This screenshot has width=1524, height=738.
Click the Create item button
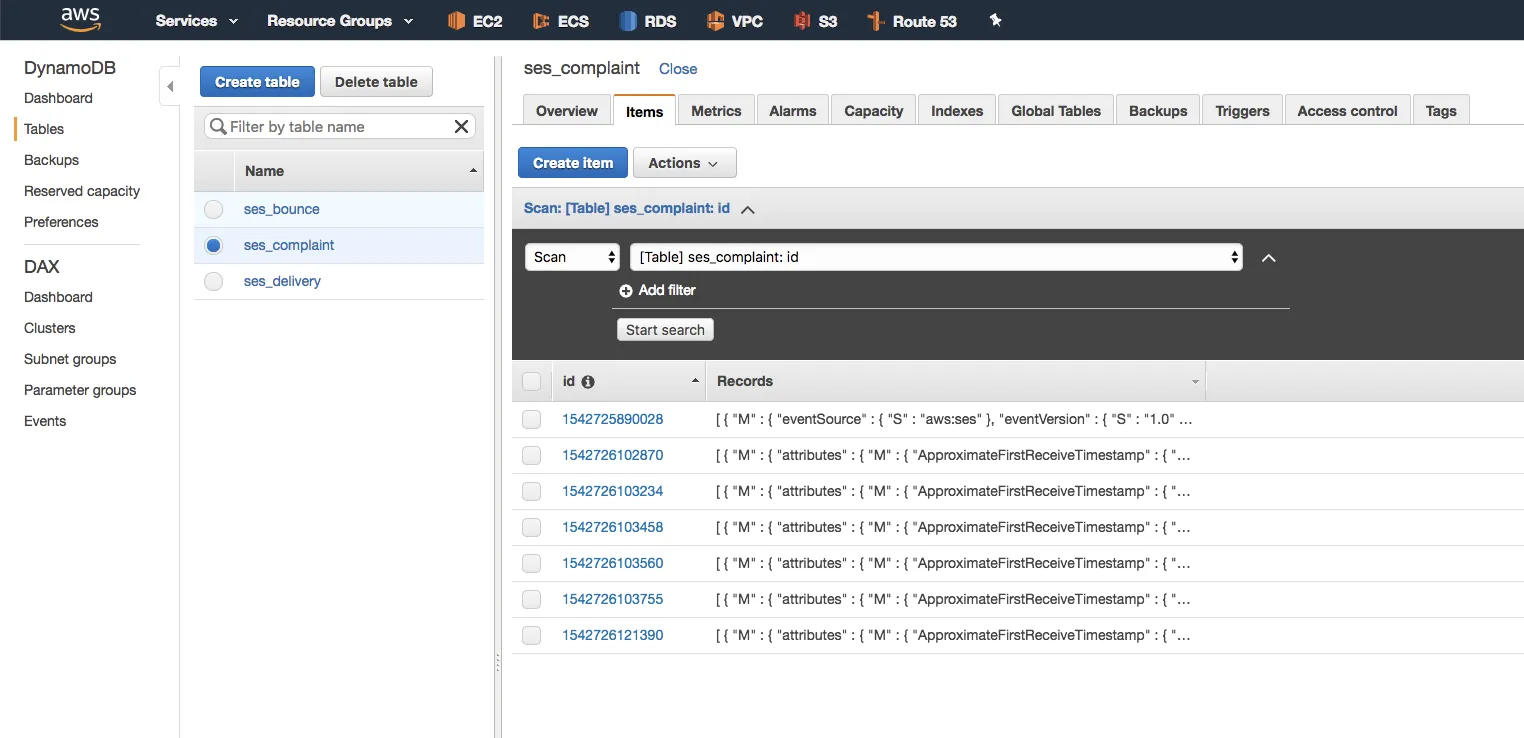pos(572,163)
